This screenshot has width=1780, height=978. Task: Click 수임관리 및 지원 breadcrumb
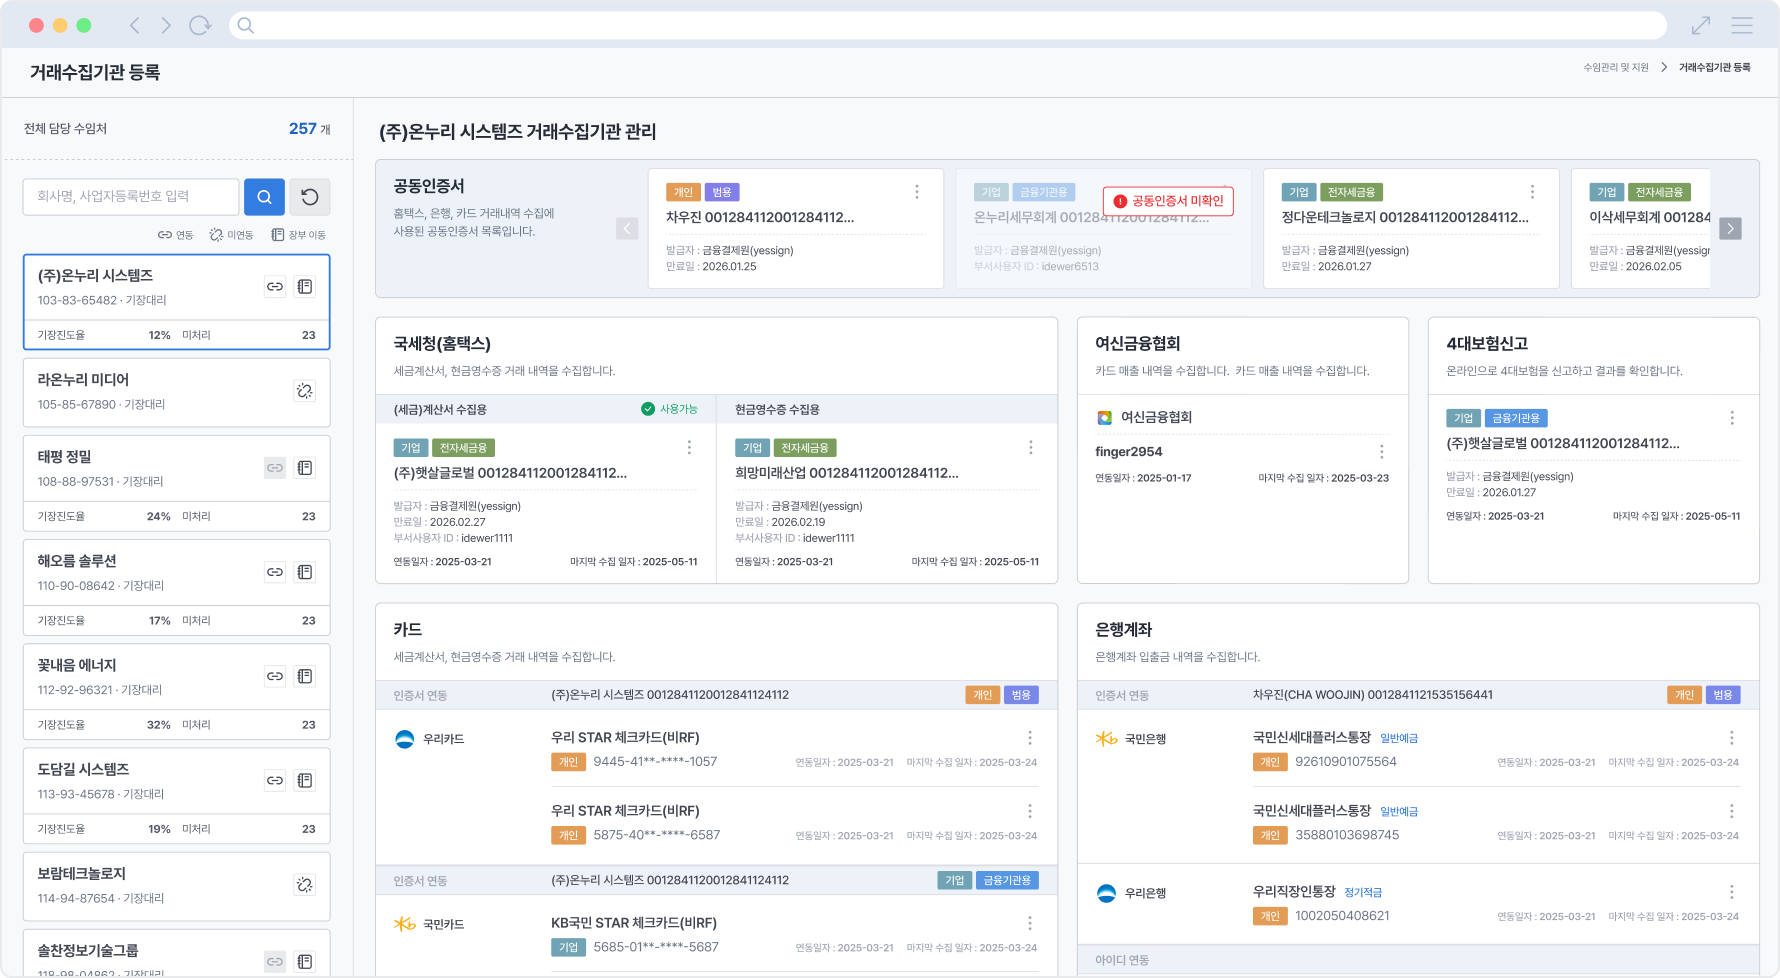(x=1615, y=68)
